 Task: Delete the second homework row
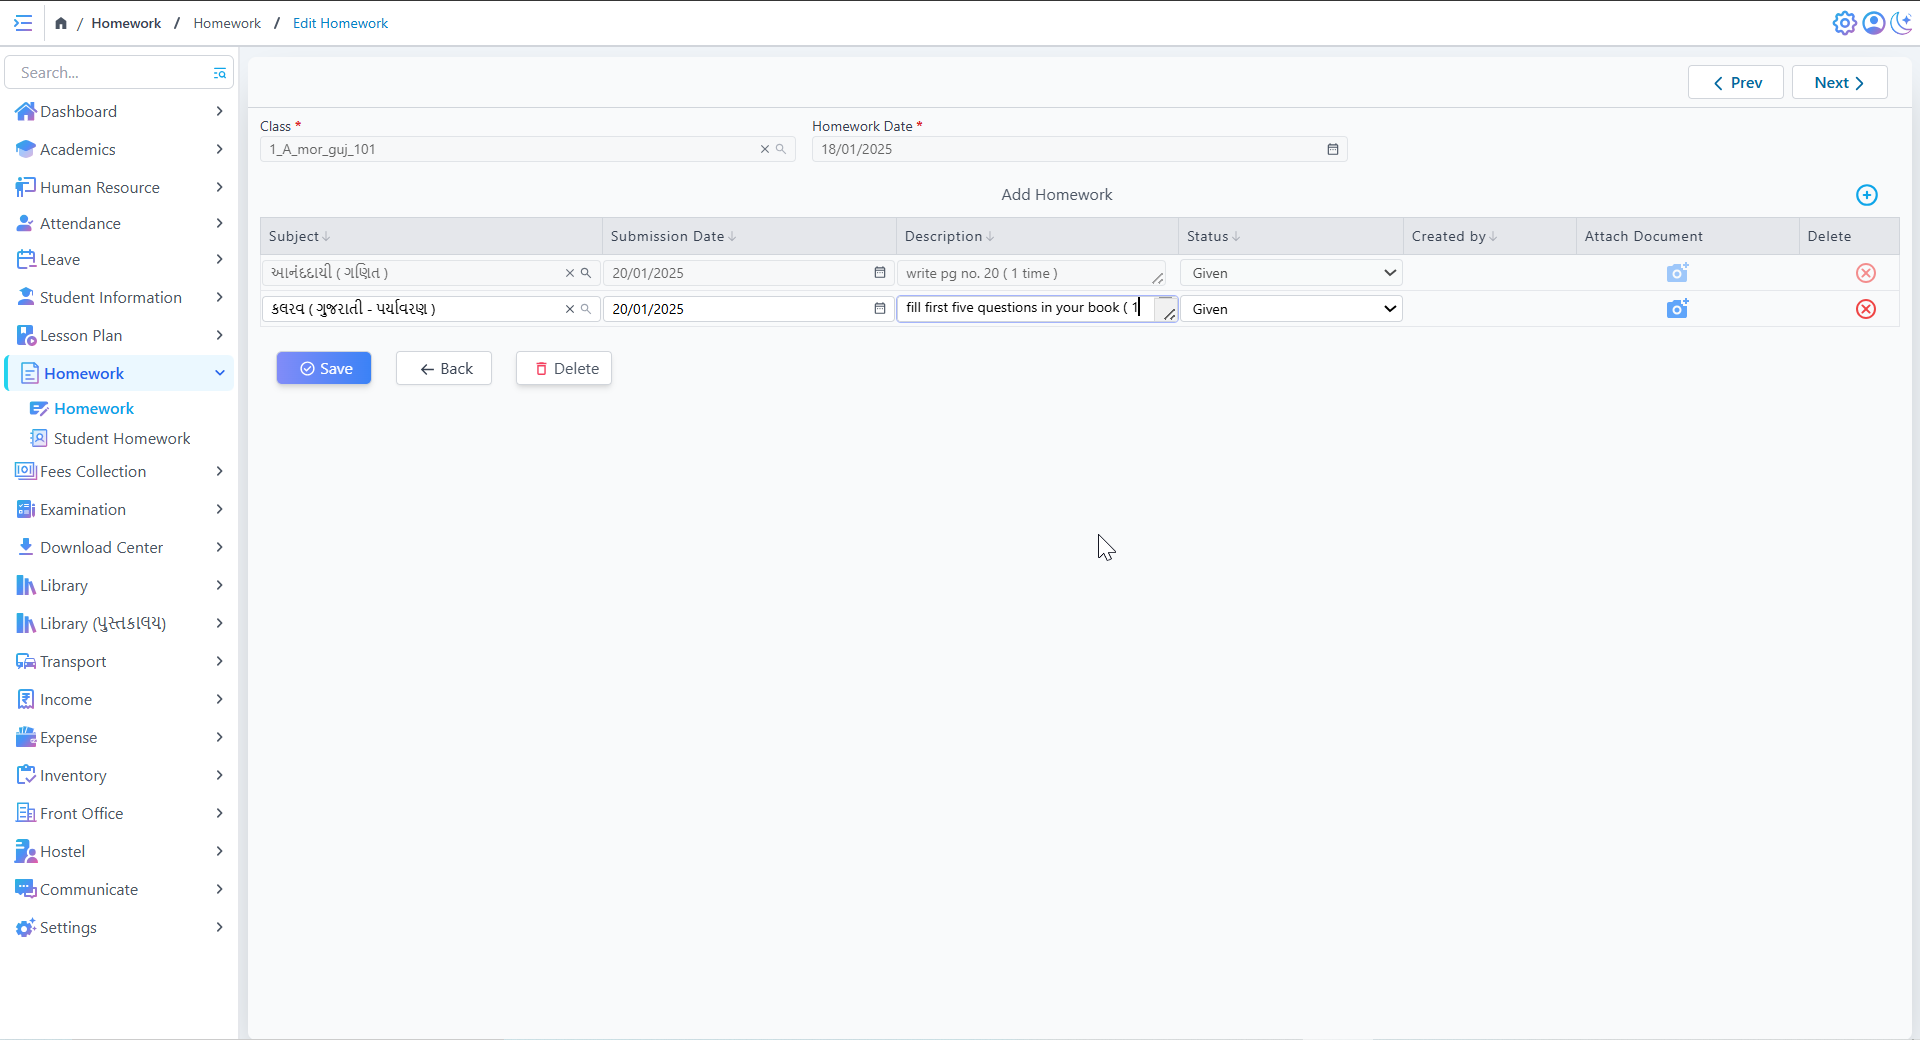coord(1865,309)
